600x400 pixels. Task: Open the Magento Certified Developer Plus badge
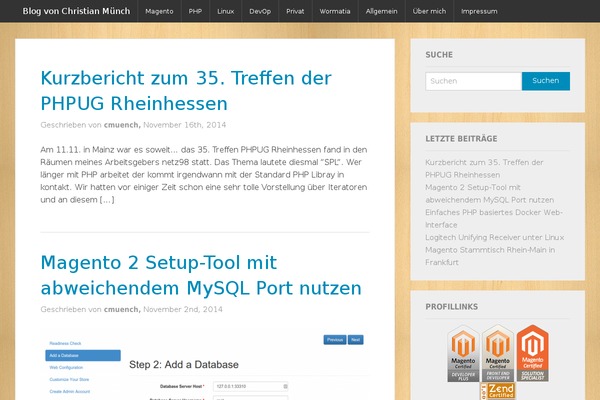(463, 353)
